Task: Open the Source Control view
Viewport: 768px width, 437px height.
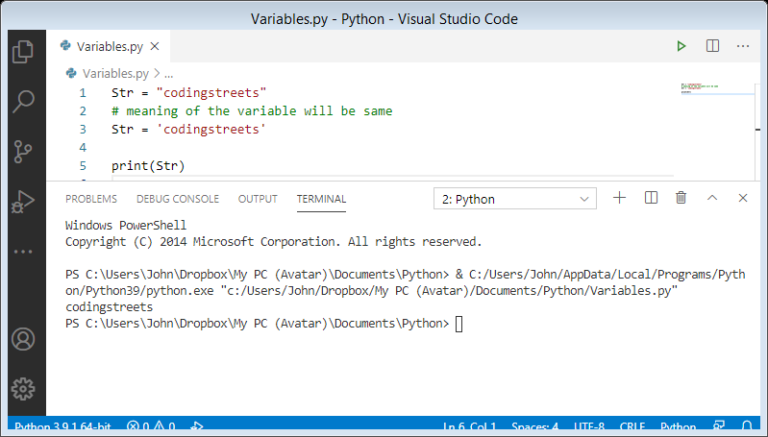Action: pos(22,151)
